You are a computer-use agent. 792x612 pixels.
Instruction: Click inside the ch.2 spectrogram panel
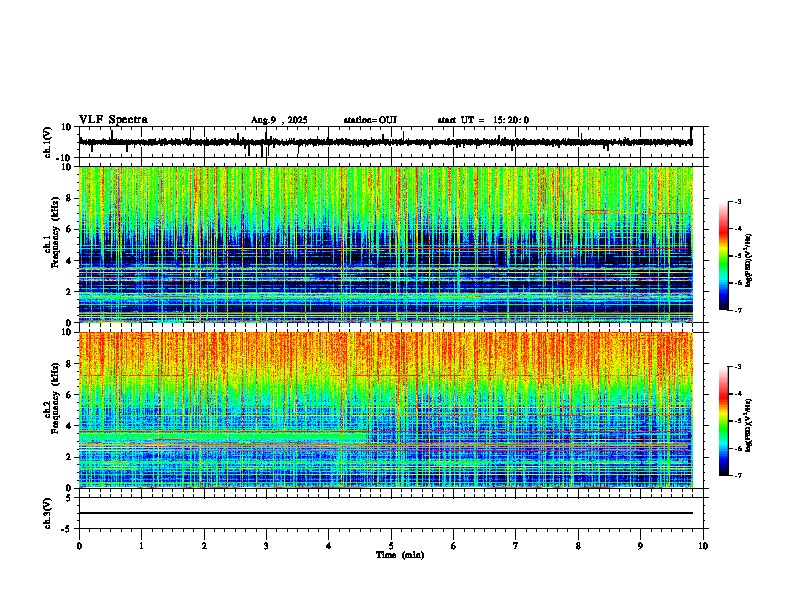[x=386, y=410]
